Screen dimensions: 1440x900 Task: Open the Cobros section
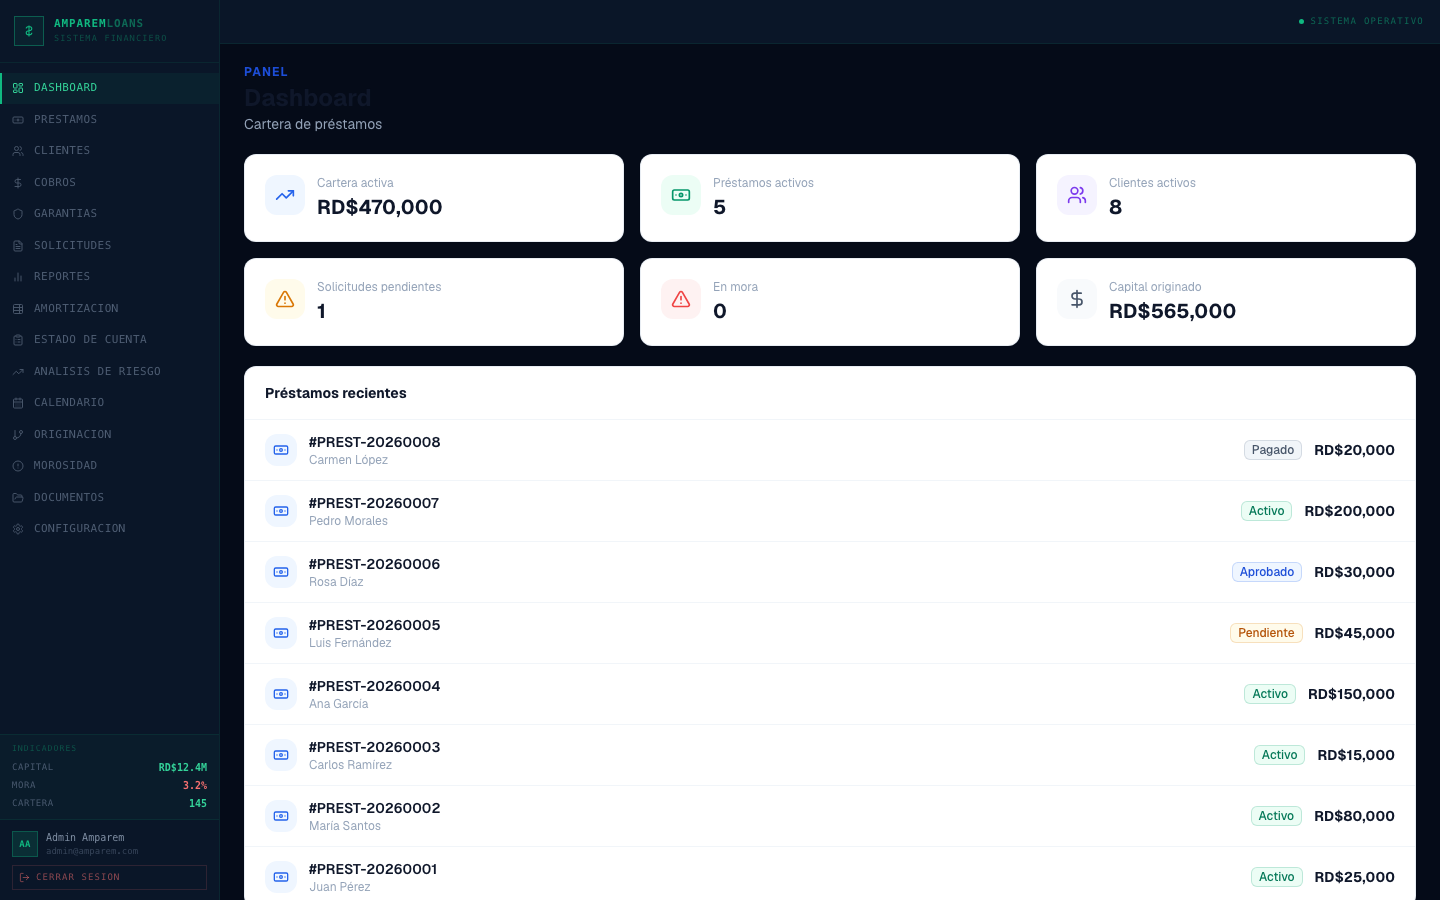point(110,182)
